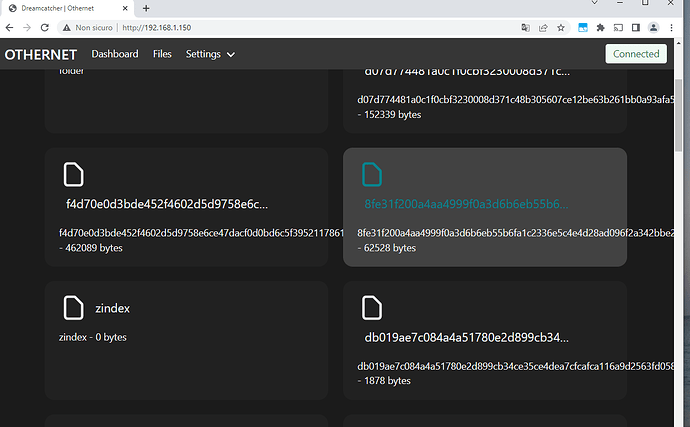The image size is (690, 427).
Task: Bookmark the page with the star icon
Action: [x=561, y=28]
